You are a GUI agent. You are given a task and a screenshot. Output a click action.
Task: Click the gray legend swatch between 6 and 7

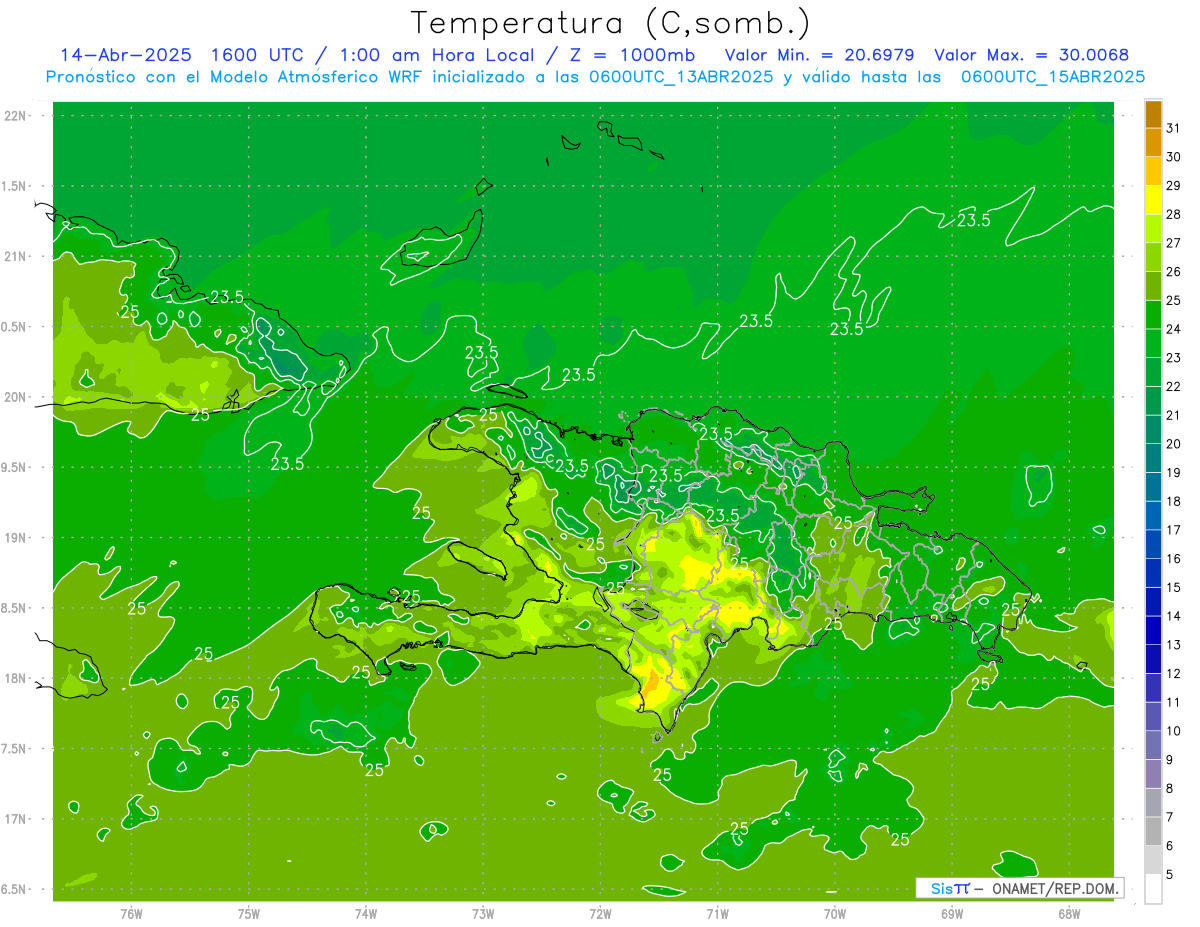(x=1153, y=831)
